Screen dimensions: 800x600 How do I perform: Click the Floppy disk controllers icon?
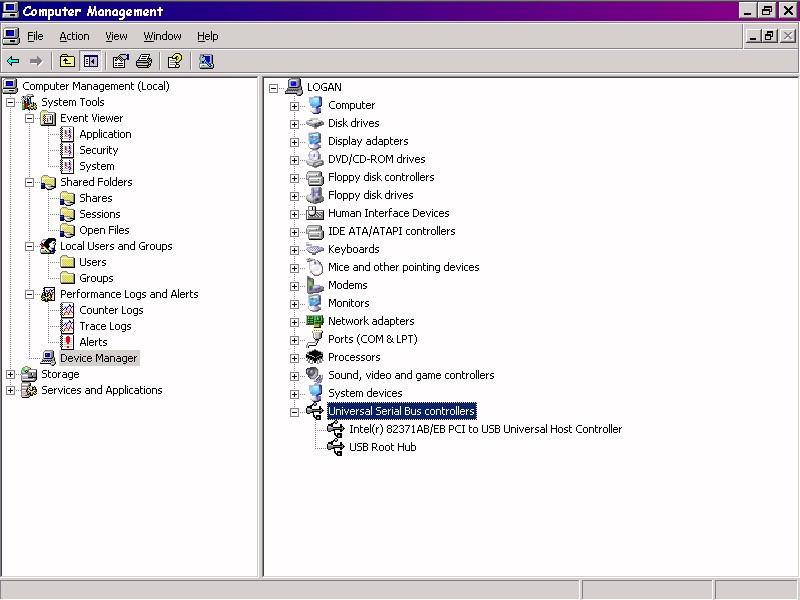315,177
